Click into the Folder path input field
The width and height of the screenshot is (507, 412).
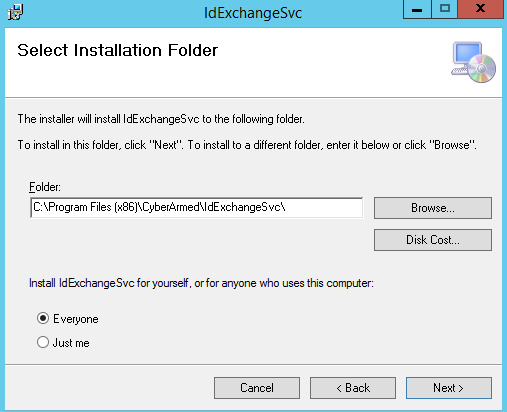pos(196,208)
